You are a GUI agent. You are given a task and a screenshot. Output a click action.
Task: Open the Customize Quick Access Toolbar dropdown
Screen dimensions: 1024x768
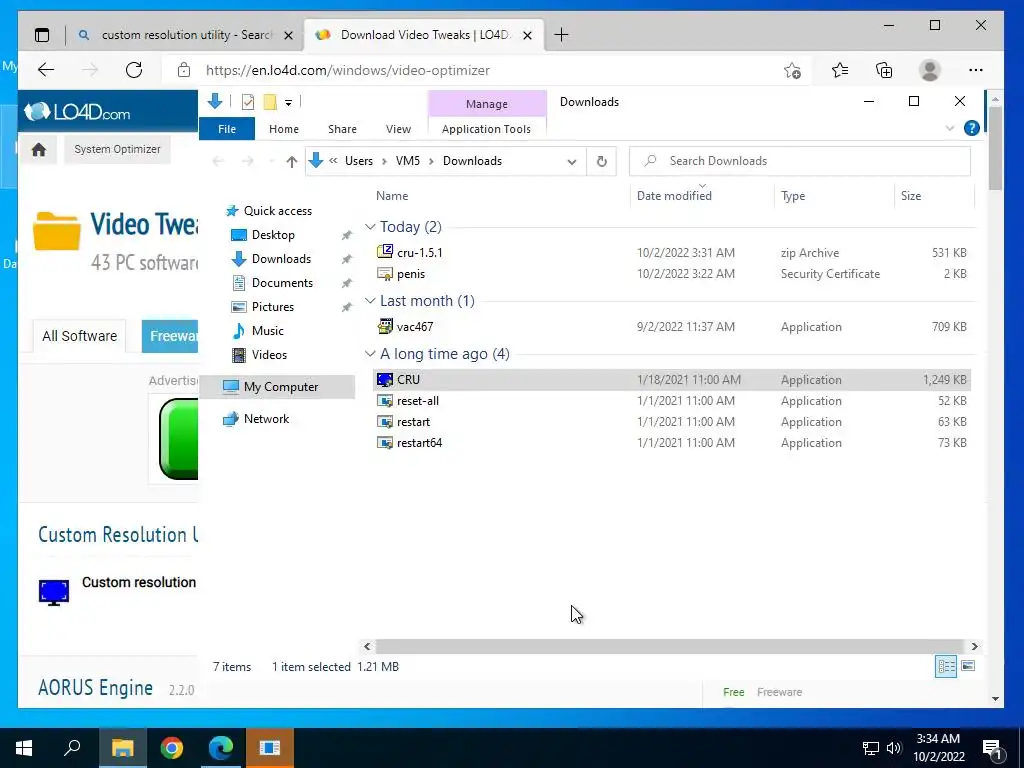pyautogui.click(x=288, y=103)
